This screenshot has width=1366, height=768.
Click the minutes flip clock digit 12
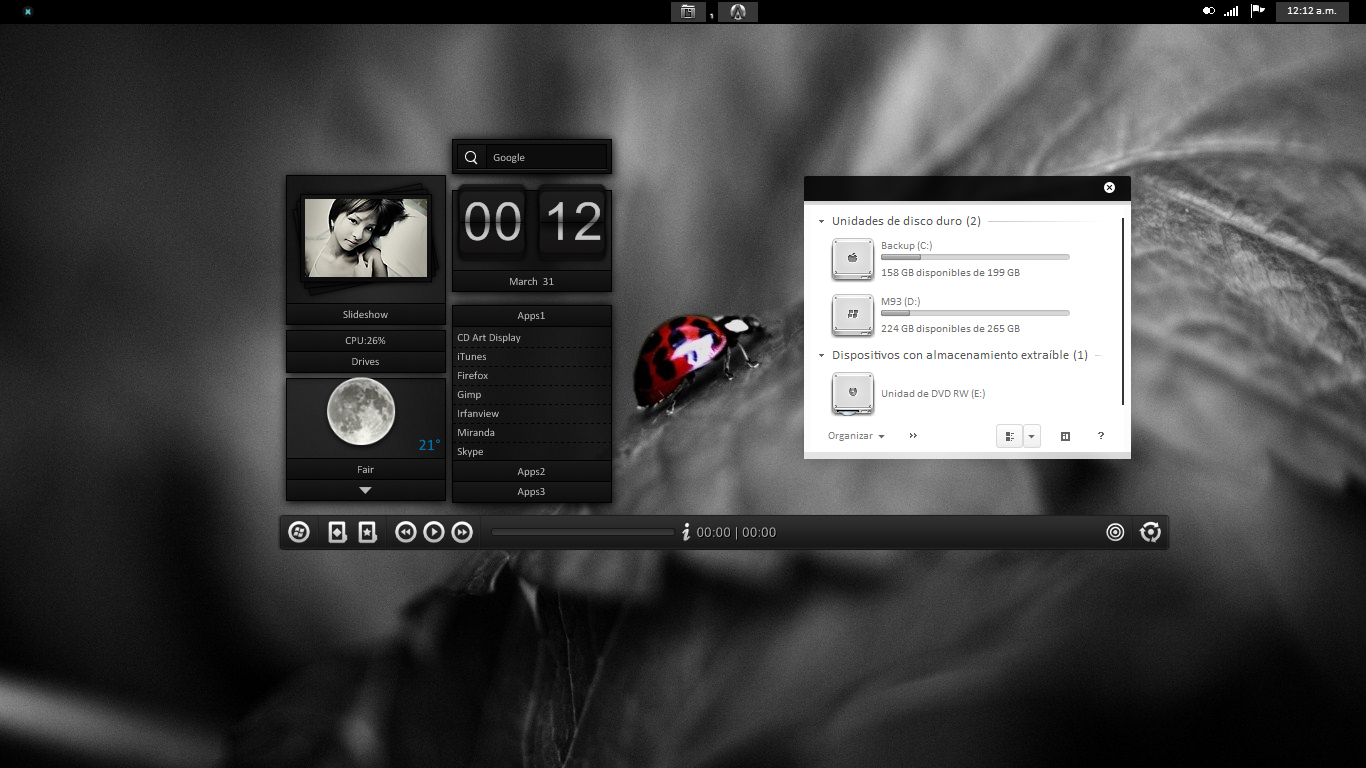pyautogui.click(x=572, y=222)
